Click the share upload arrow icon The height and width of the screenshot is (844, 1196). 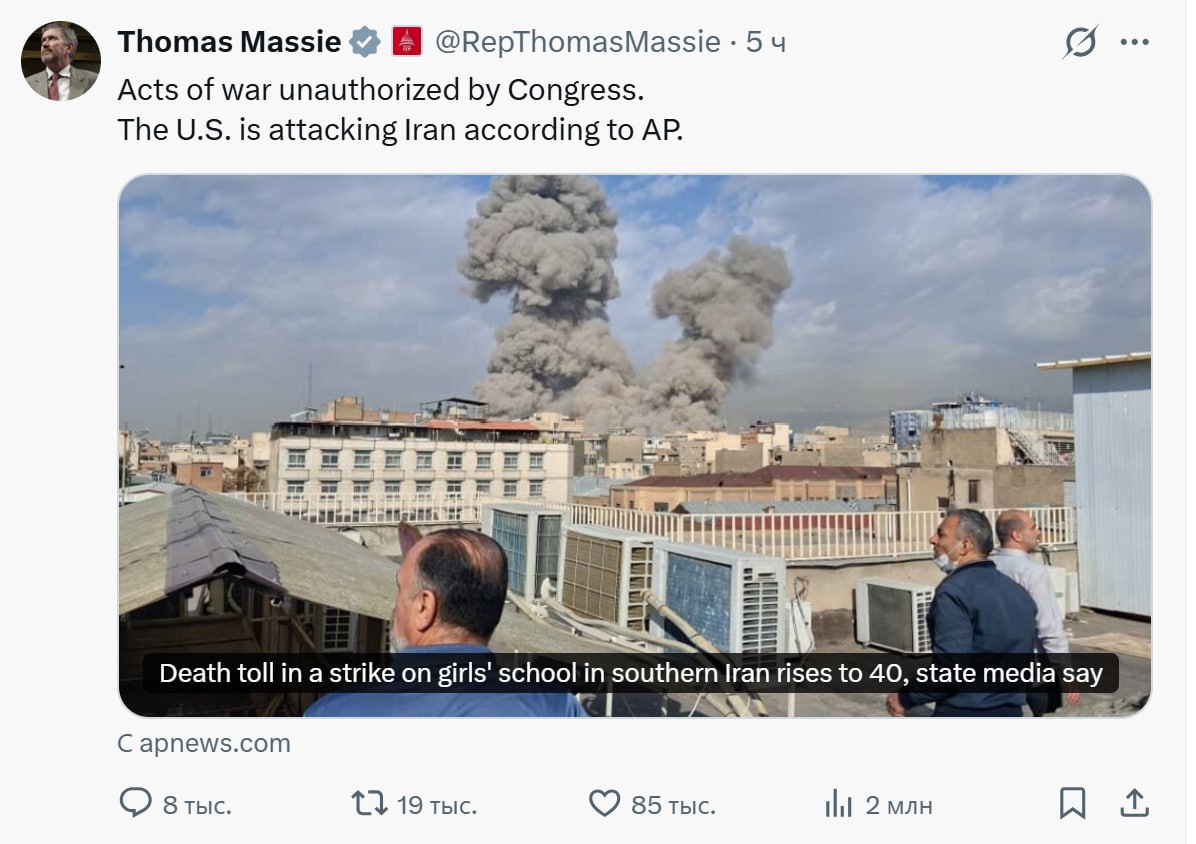pos(1133,803)
